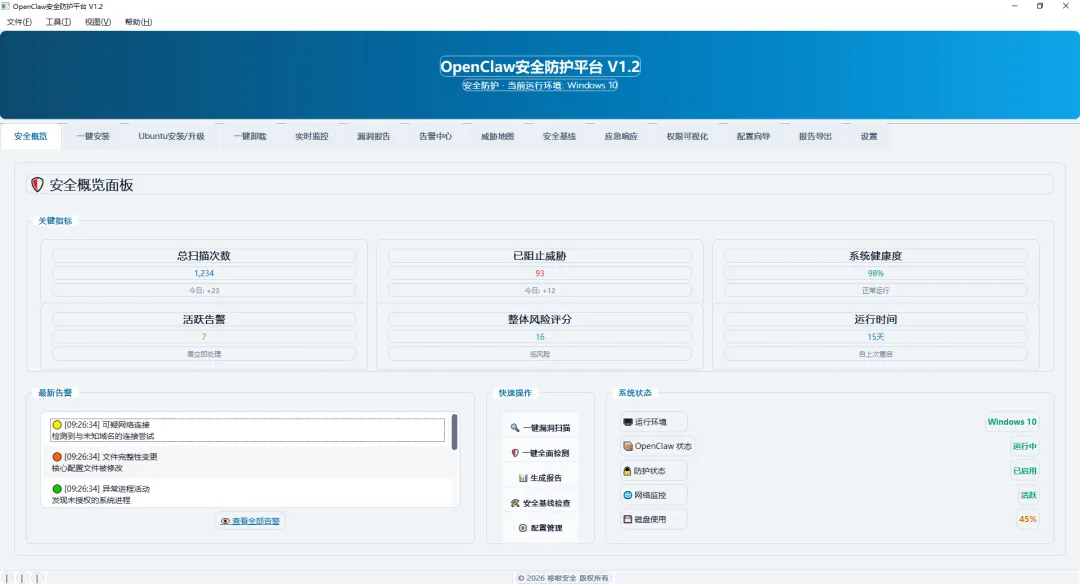Open the 视图(V) menu
Image resolution: width=1080 pixels, height=584 pixels.
click(98, 22)
